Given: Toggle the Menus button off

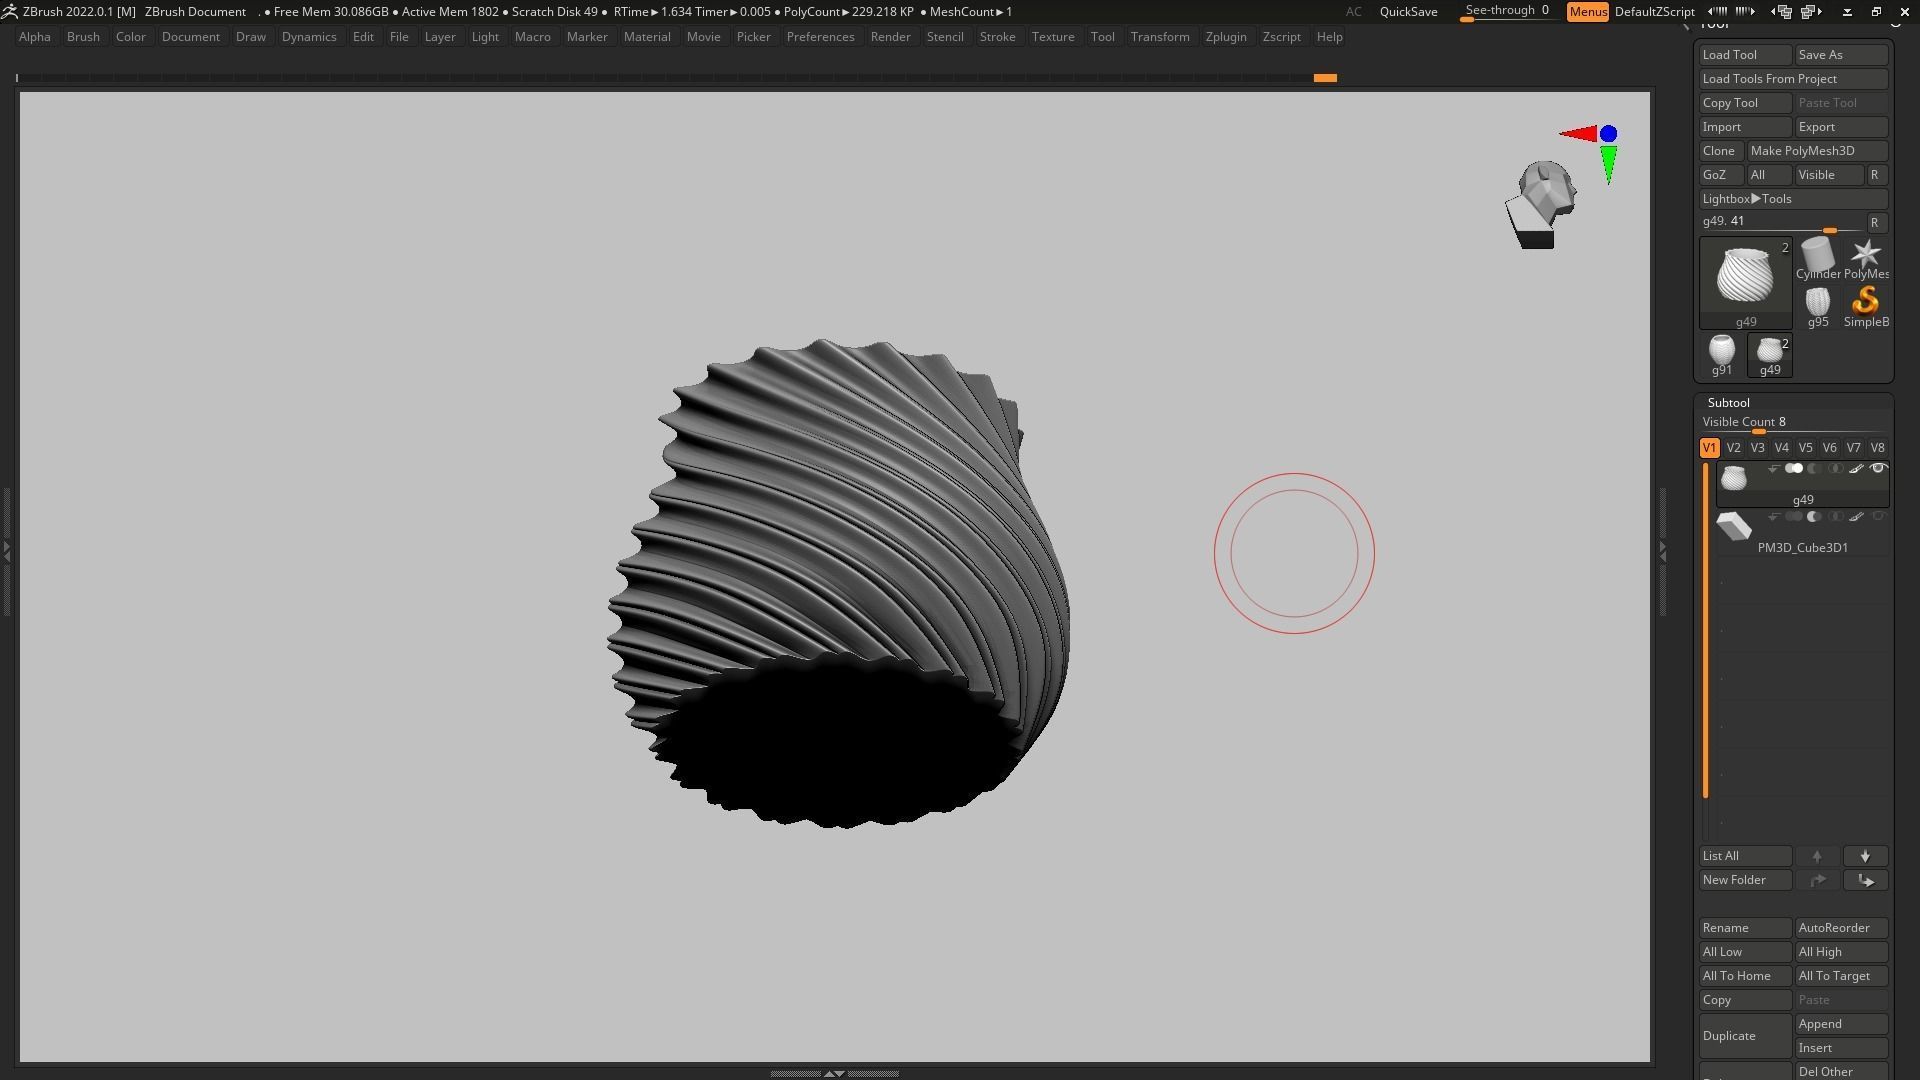Looking at the screenshot, I should (x=1587, y=12).
